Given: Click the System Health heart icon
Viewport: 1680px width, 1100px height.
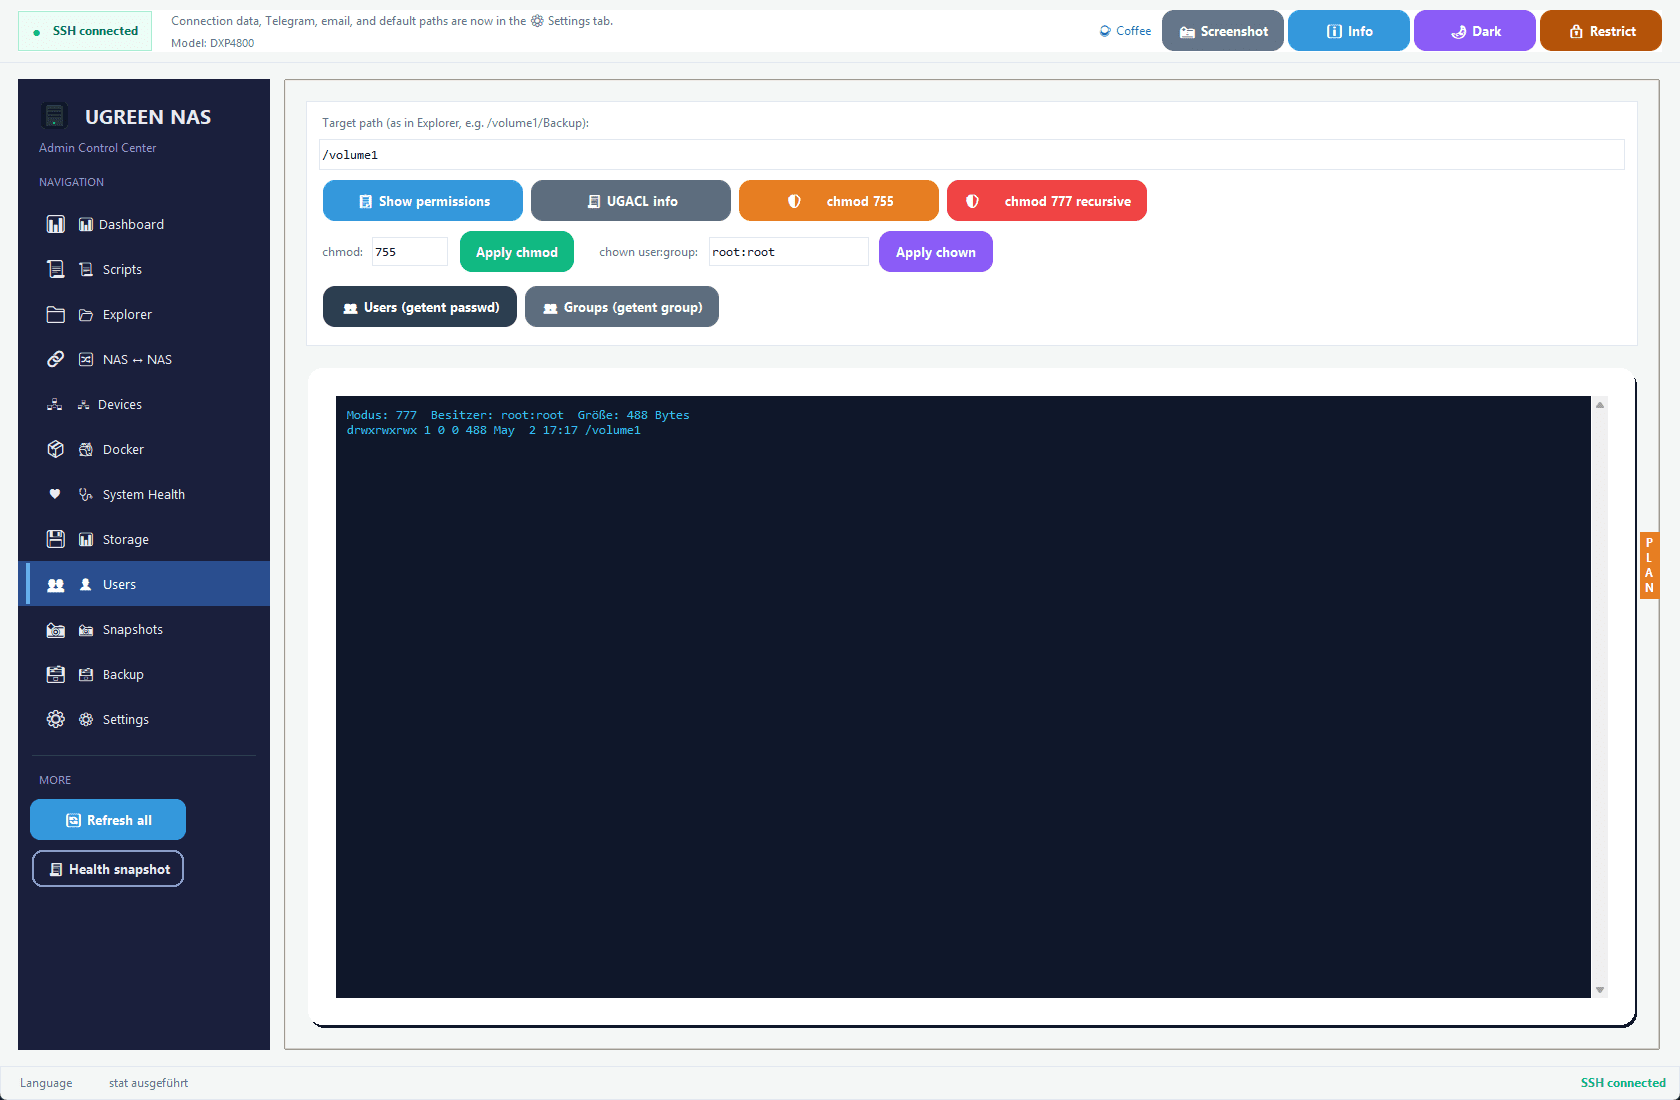Looking at the screenshot, I should (55, 494).
